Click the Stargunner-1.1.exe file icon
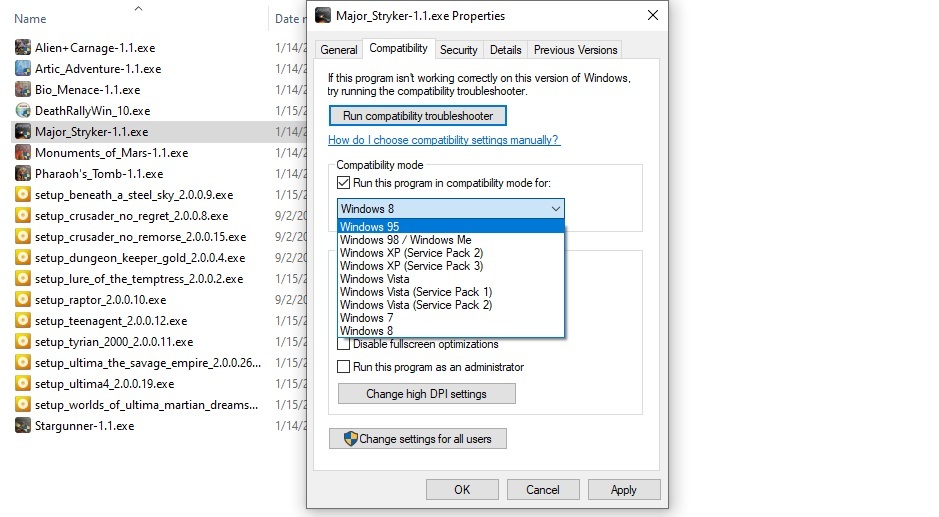This screenshot has width=939, height=517. pyautogui.click(x=23, y=425)
